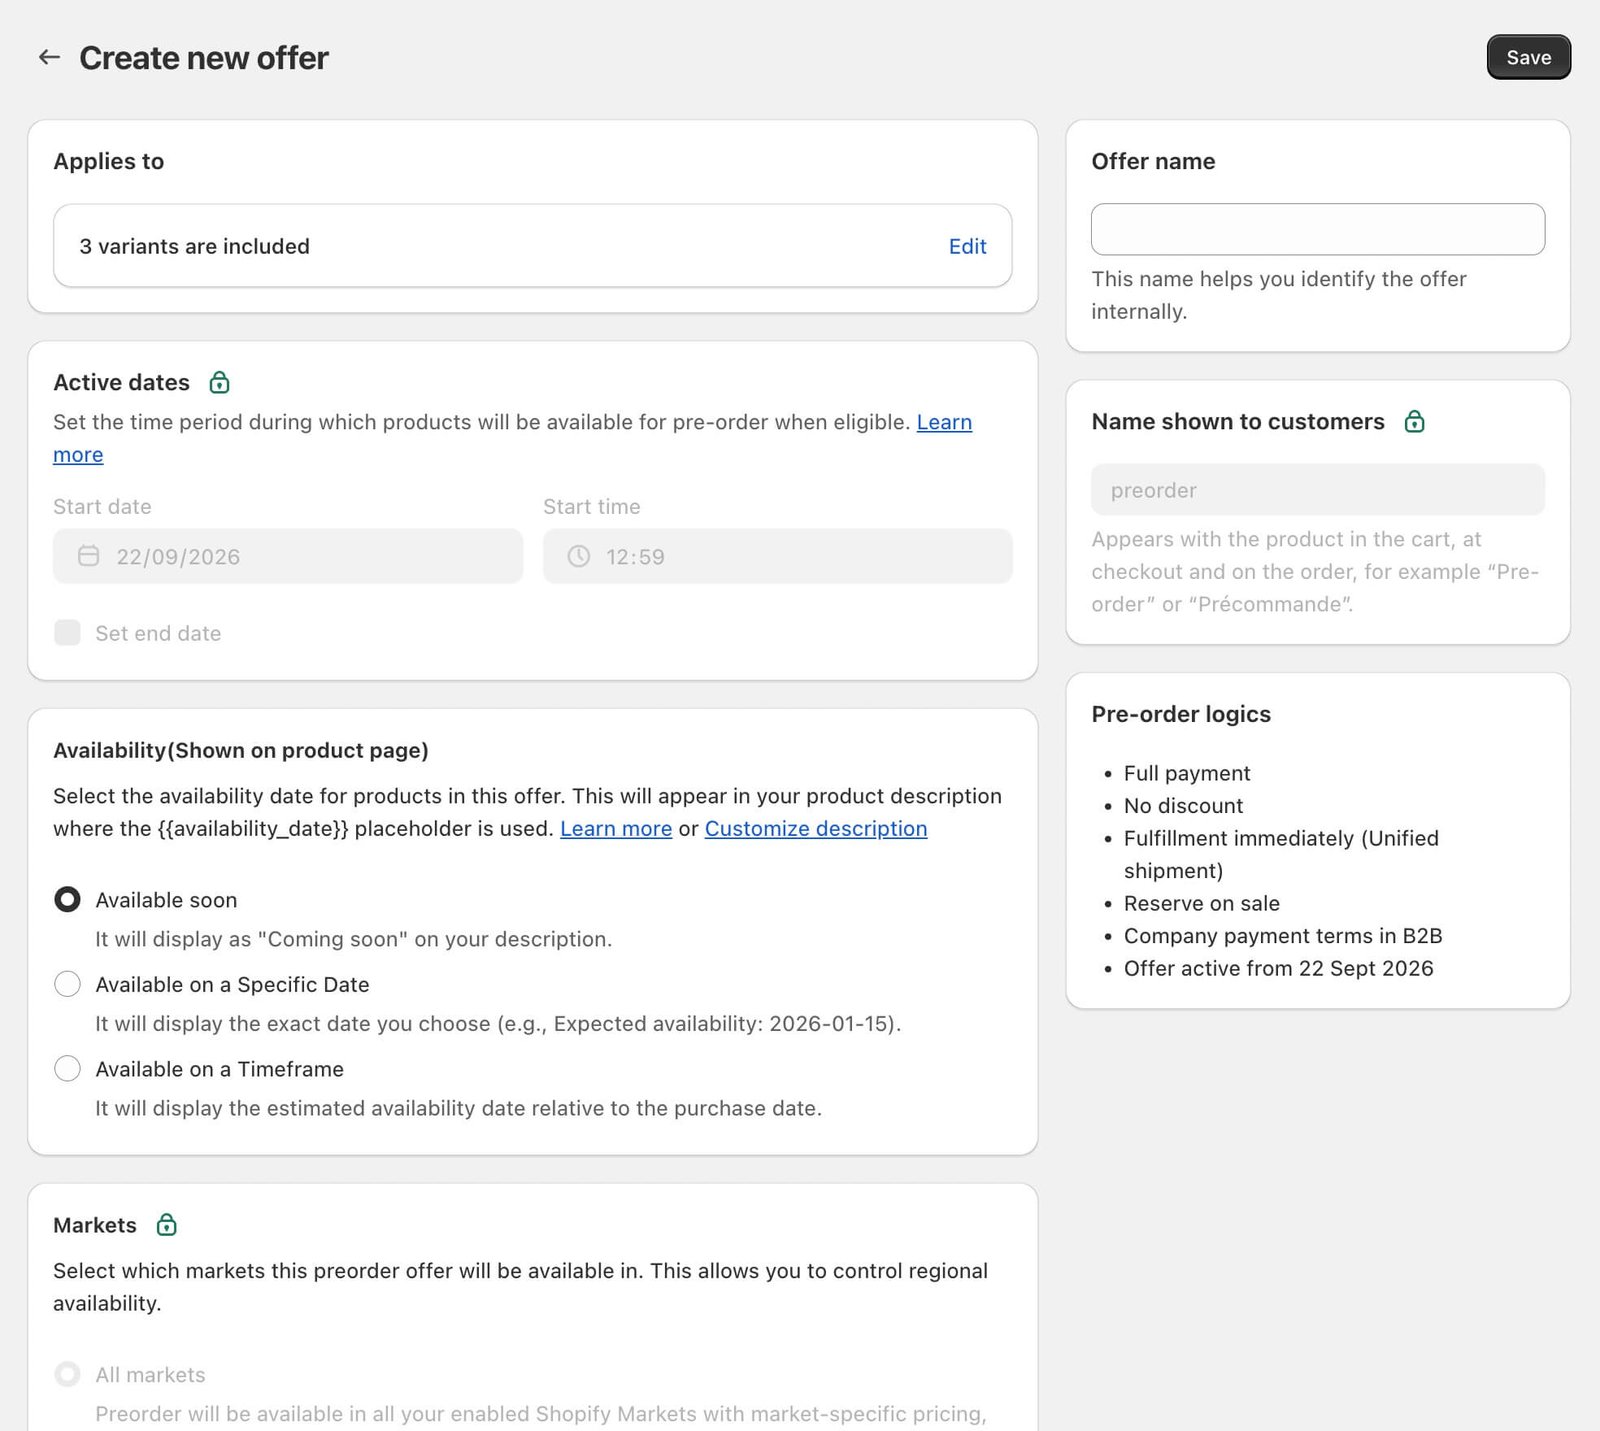Click 'Company payment terms in B2B' item
The width and height of the screenshot is (1600, 1431).
1283,935
